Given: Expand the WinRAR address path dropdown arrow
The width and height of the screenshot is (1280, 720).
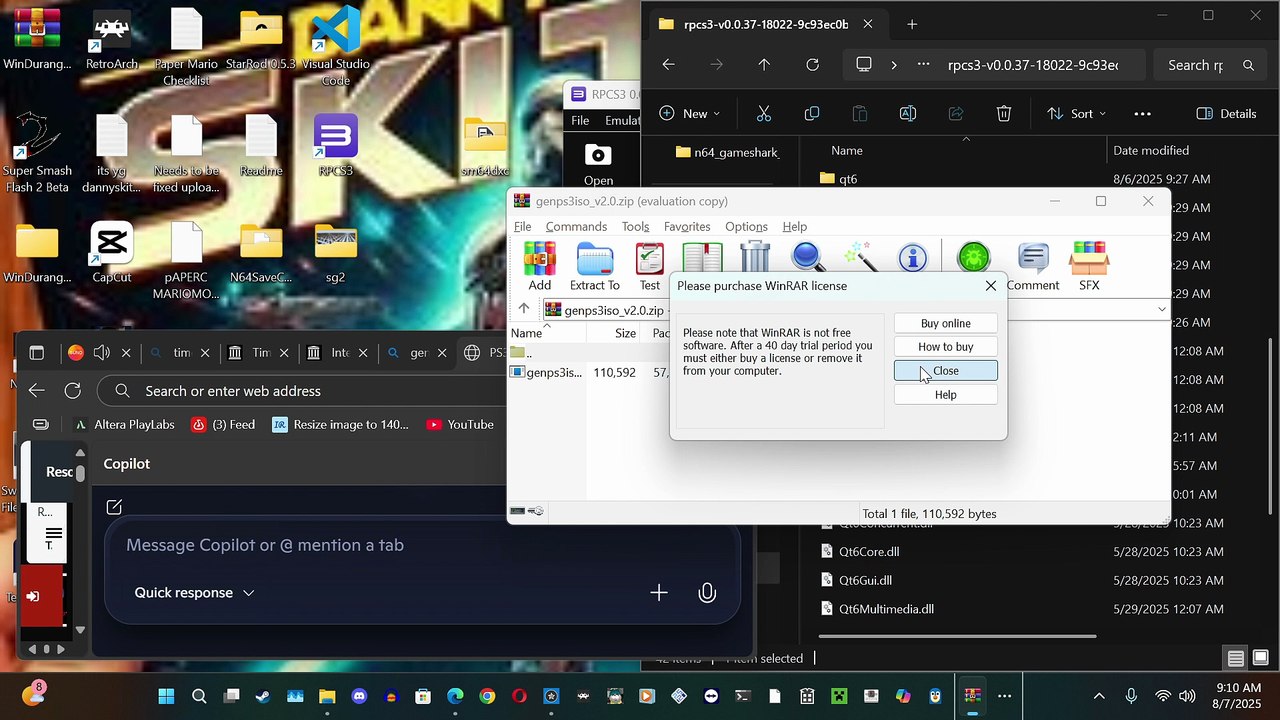Looking at the screenshot, I should click(1161, 310).
